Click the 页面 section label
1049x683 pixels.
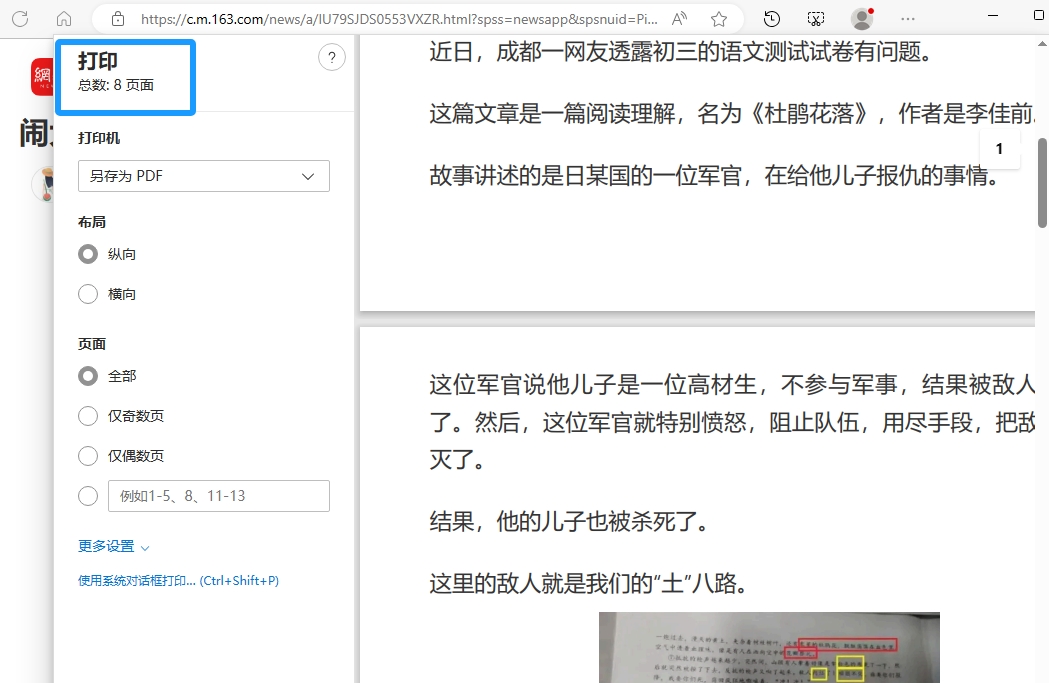pos(92,344)
